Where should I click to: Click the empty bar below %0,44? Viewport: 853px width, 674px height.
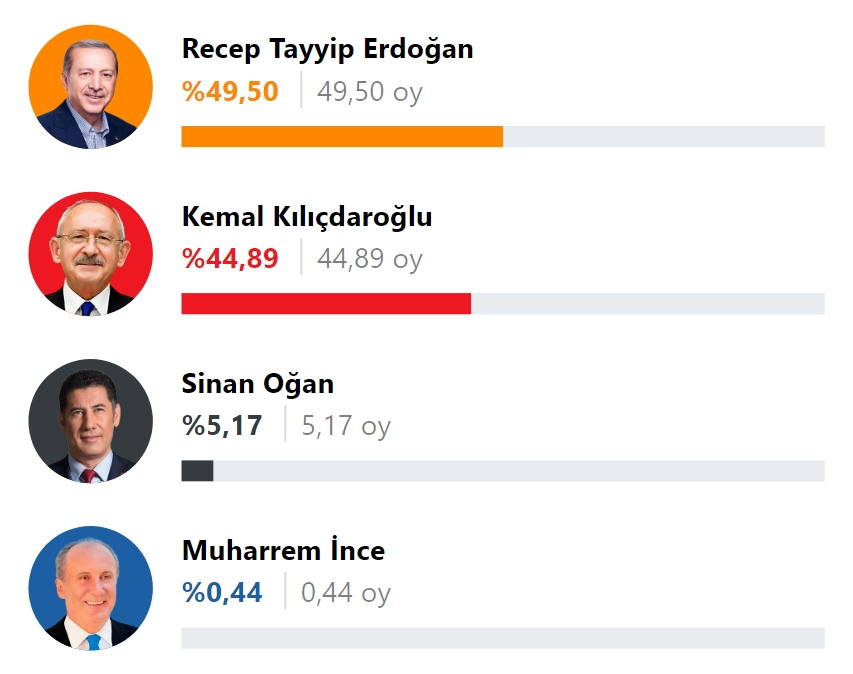pos(503,638)
